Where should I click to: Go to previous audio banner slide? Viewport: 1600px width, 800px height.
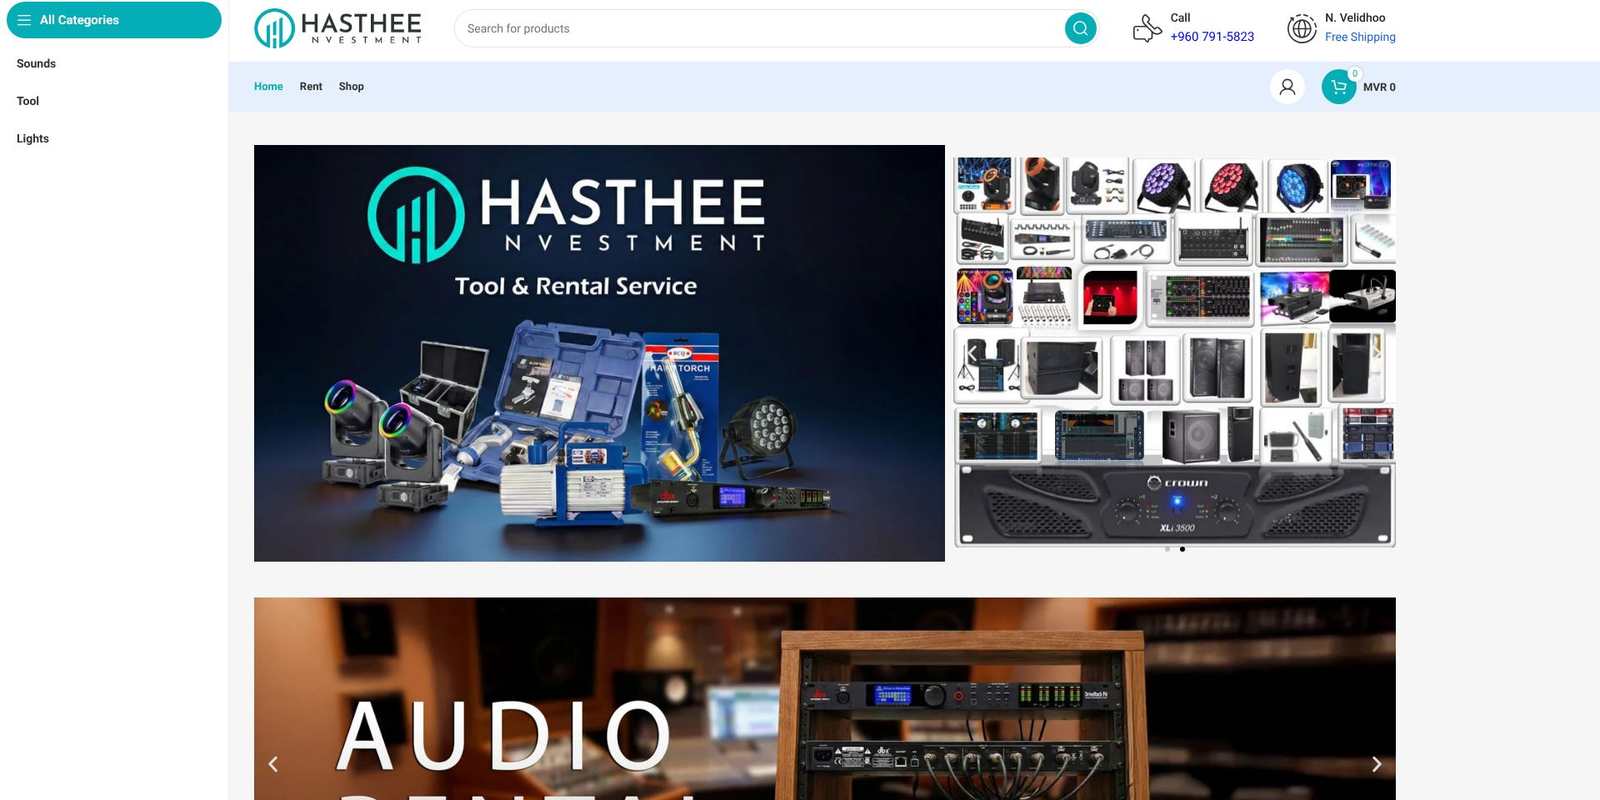[x=273, y=764]
